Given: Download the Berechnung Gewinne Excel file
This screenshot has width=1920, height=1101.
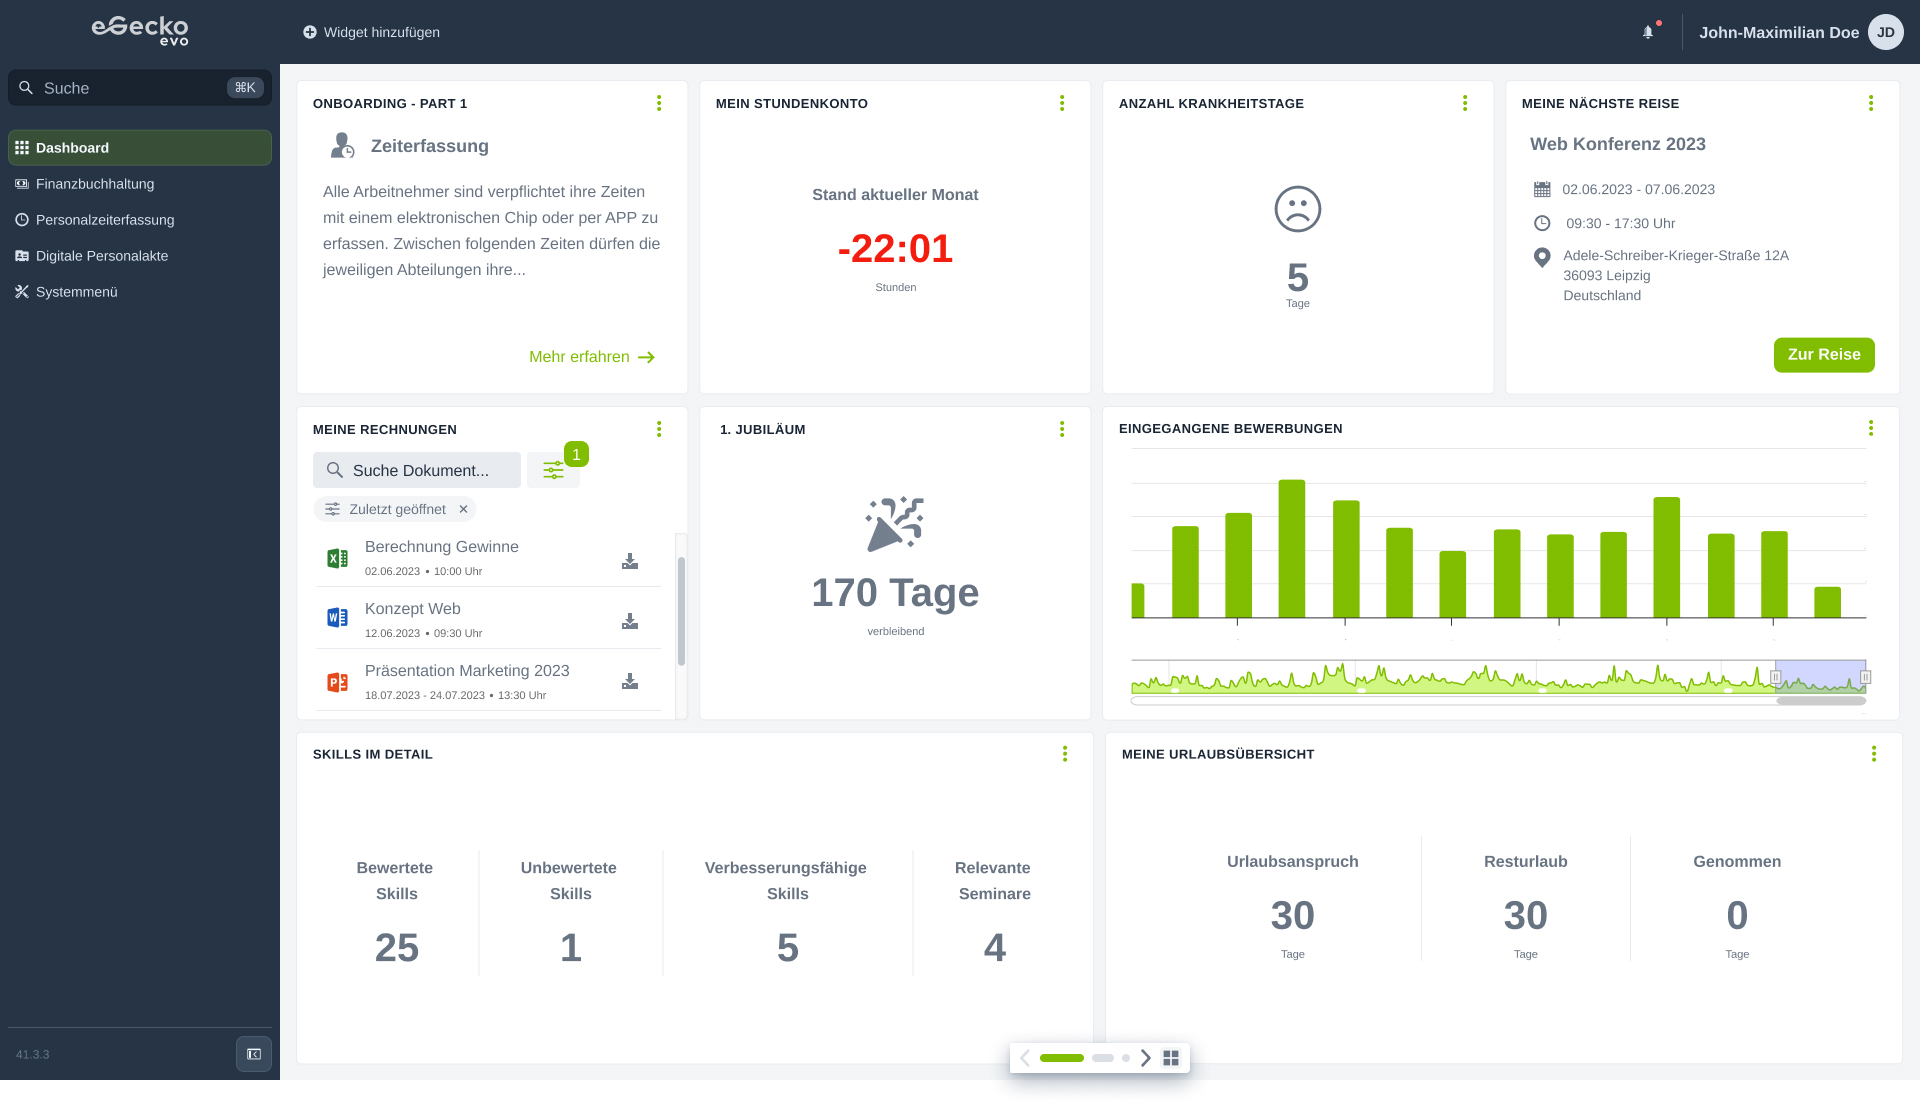Looking at the screenshot, I should point(630,561).
